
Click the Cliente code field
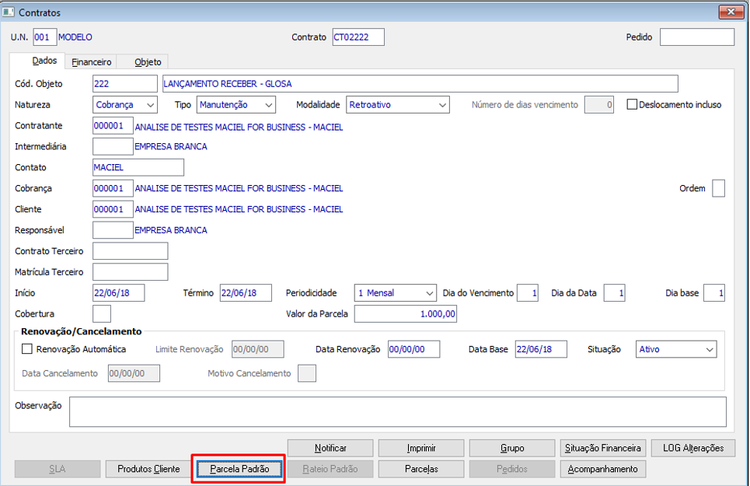(x=113, y=209)
